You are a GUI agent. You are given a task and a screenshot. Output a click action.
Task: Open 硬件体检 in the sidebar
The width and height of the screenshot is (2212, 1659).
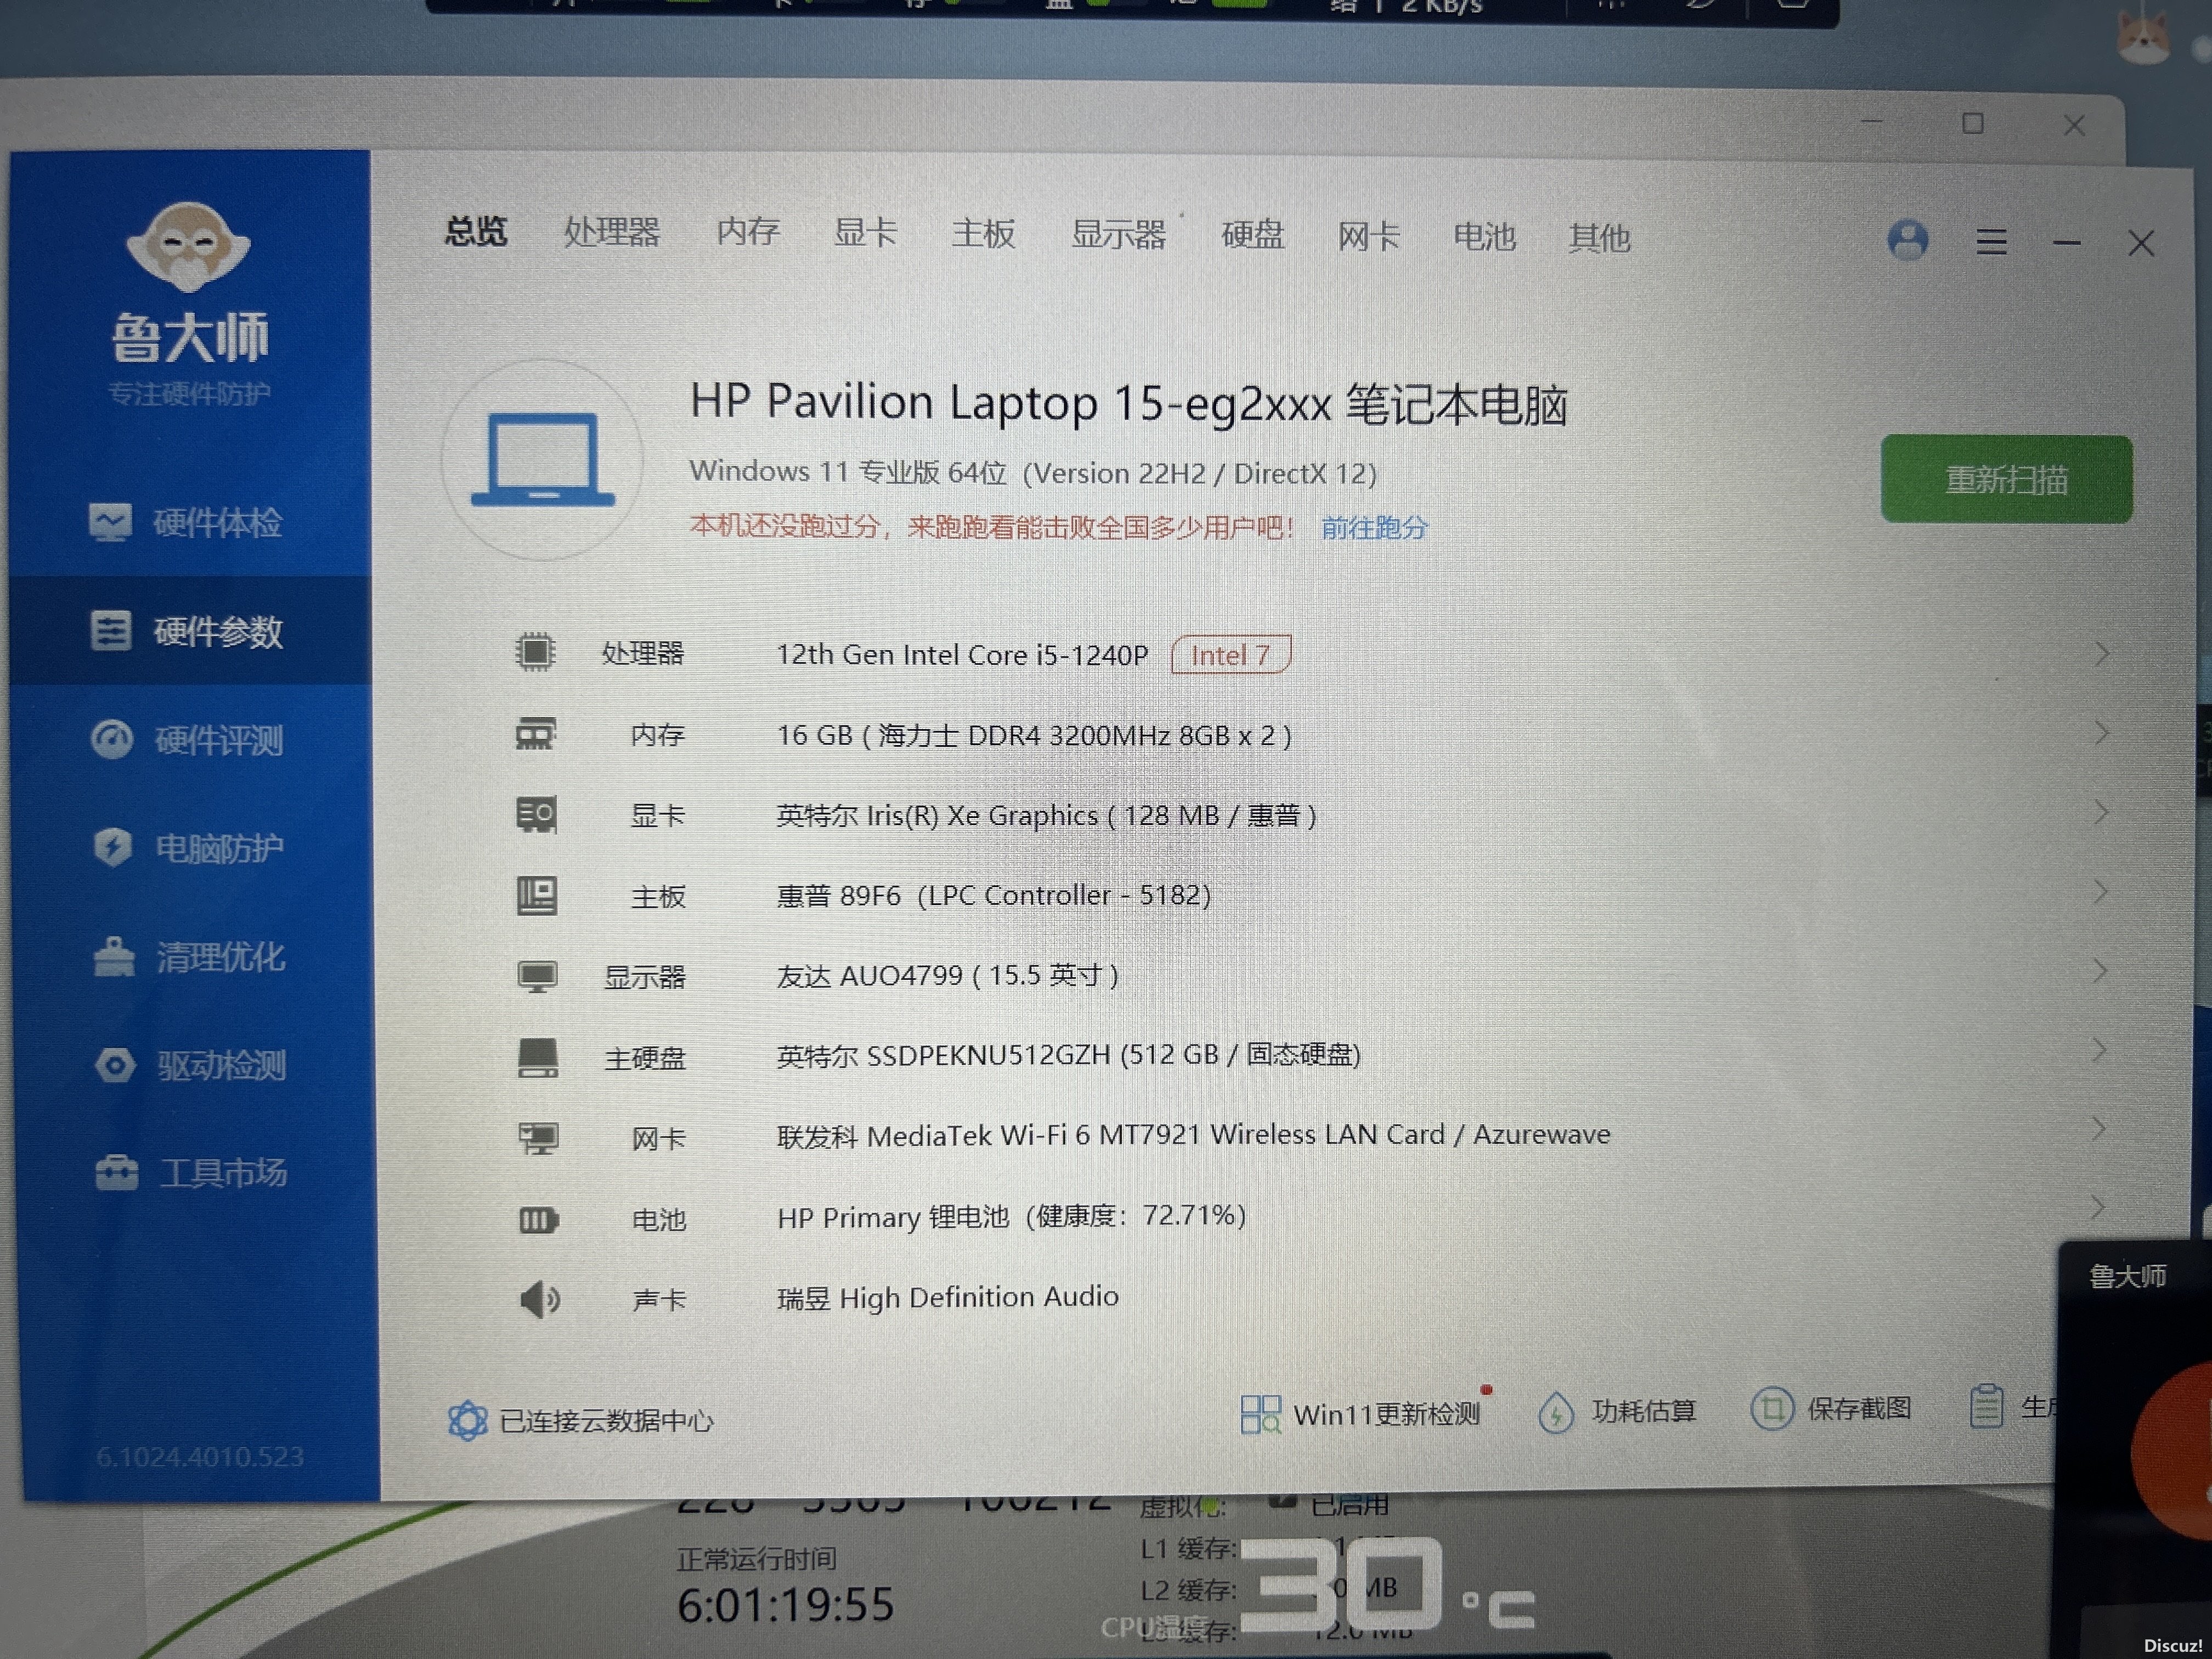click(x=188, y=522)
